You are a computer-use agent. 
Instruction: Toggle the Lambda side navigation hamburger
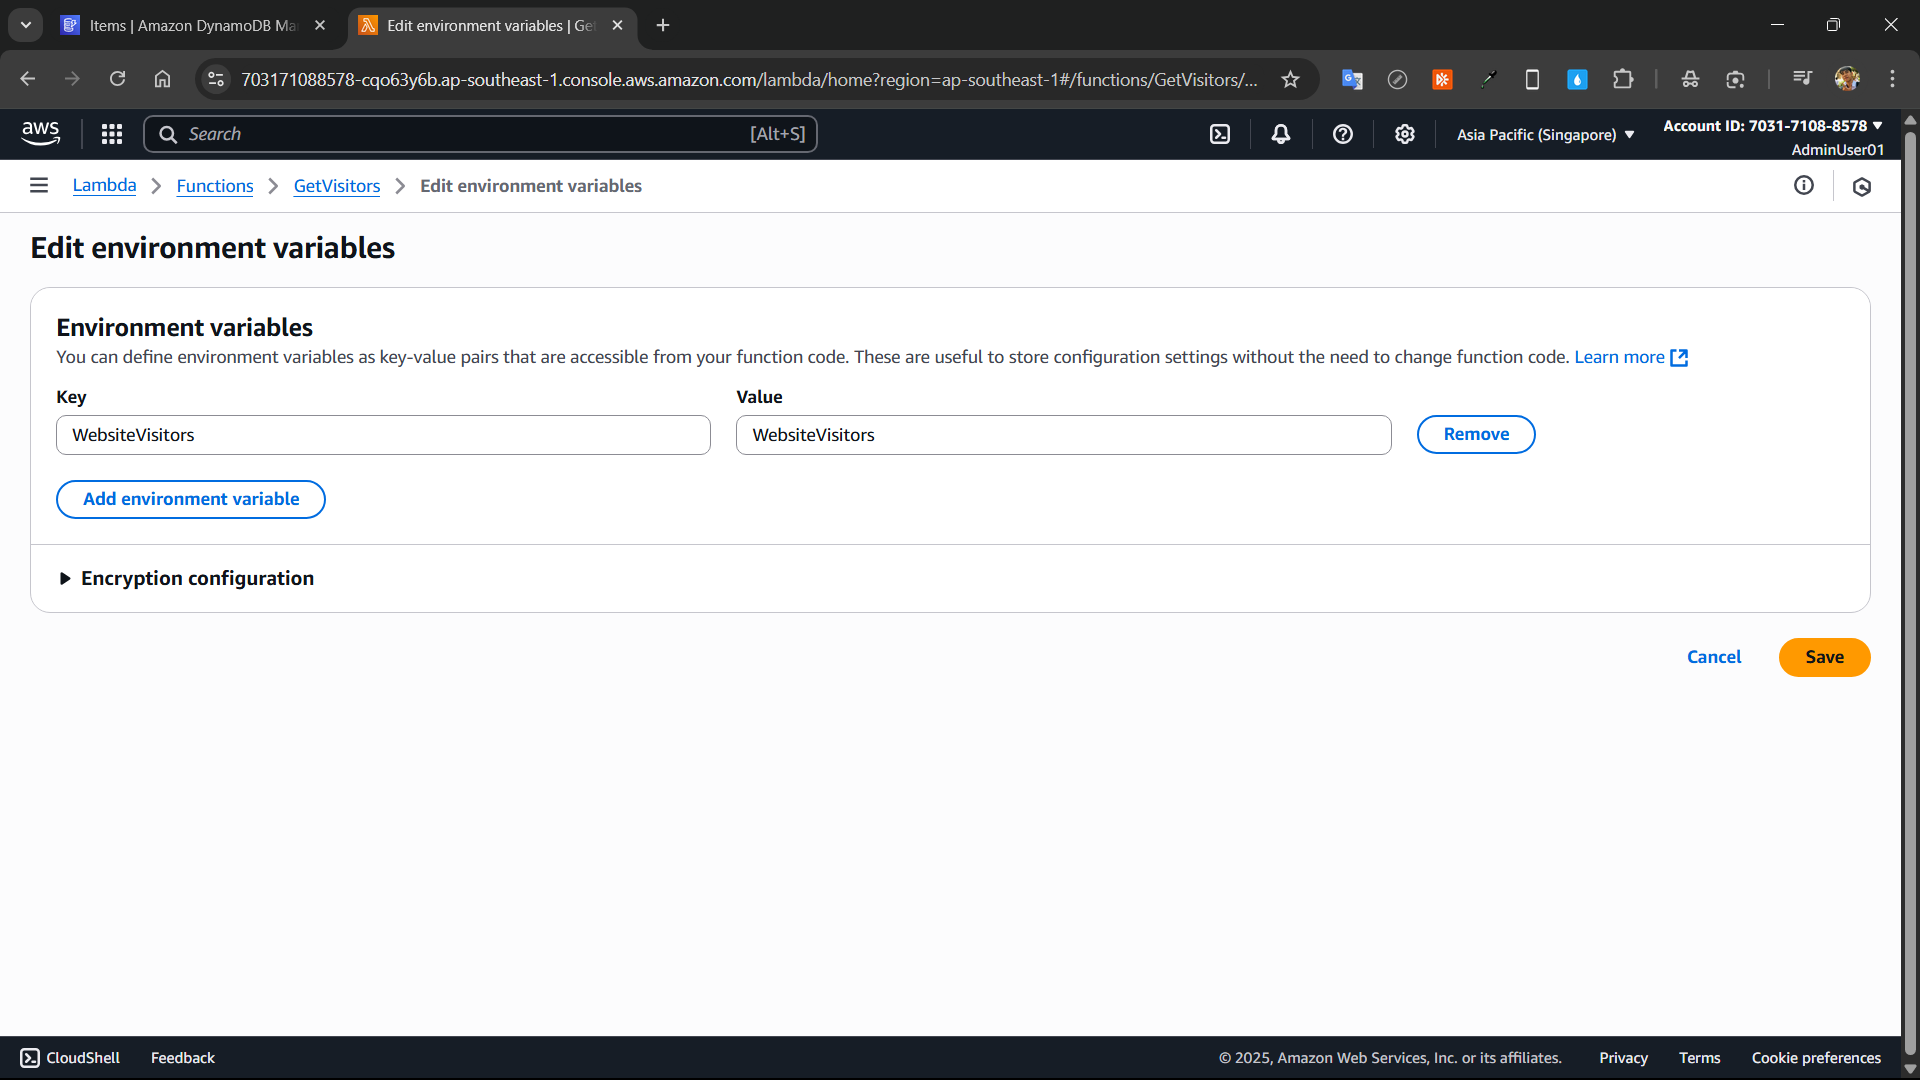coord(39,185)
